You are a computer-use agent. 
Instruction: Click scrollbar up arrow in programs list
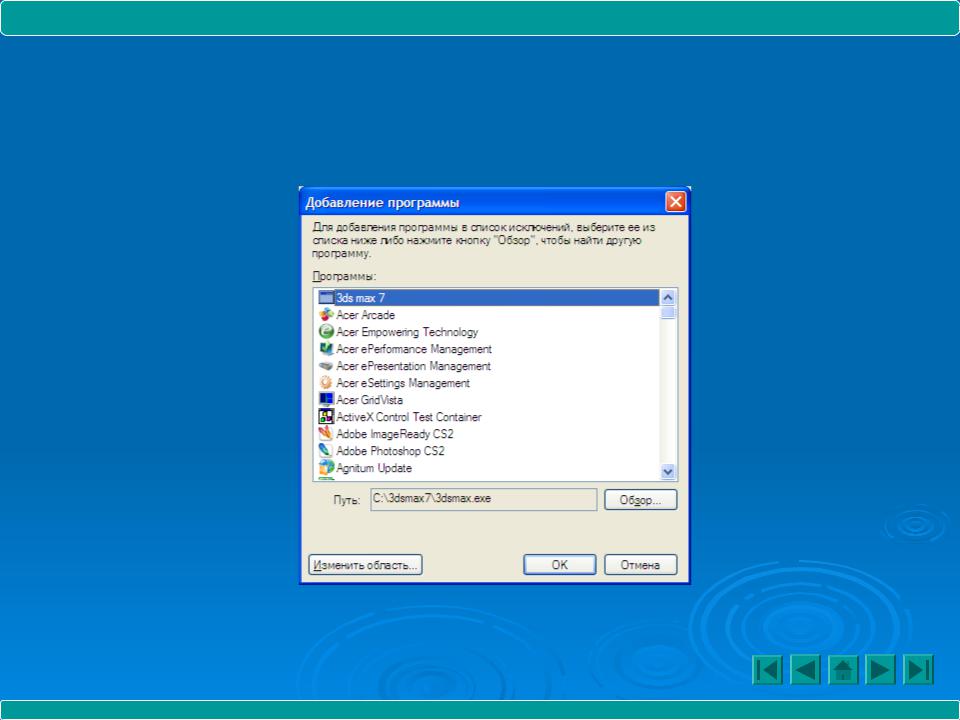(x=668, y=298)
